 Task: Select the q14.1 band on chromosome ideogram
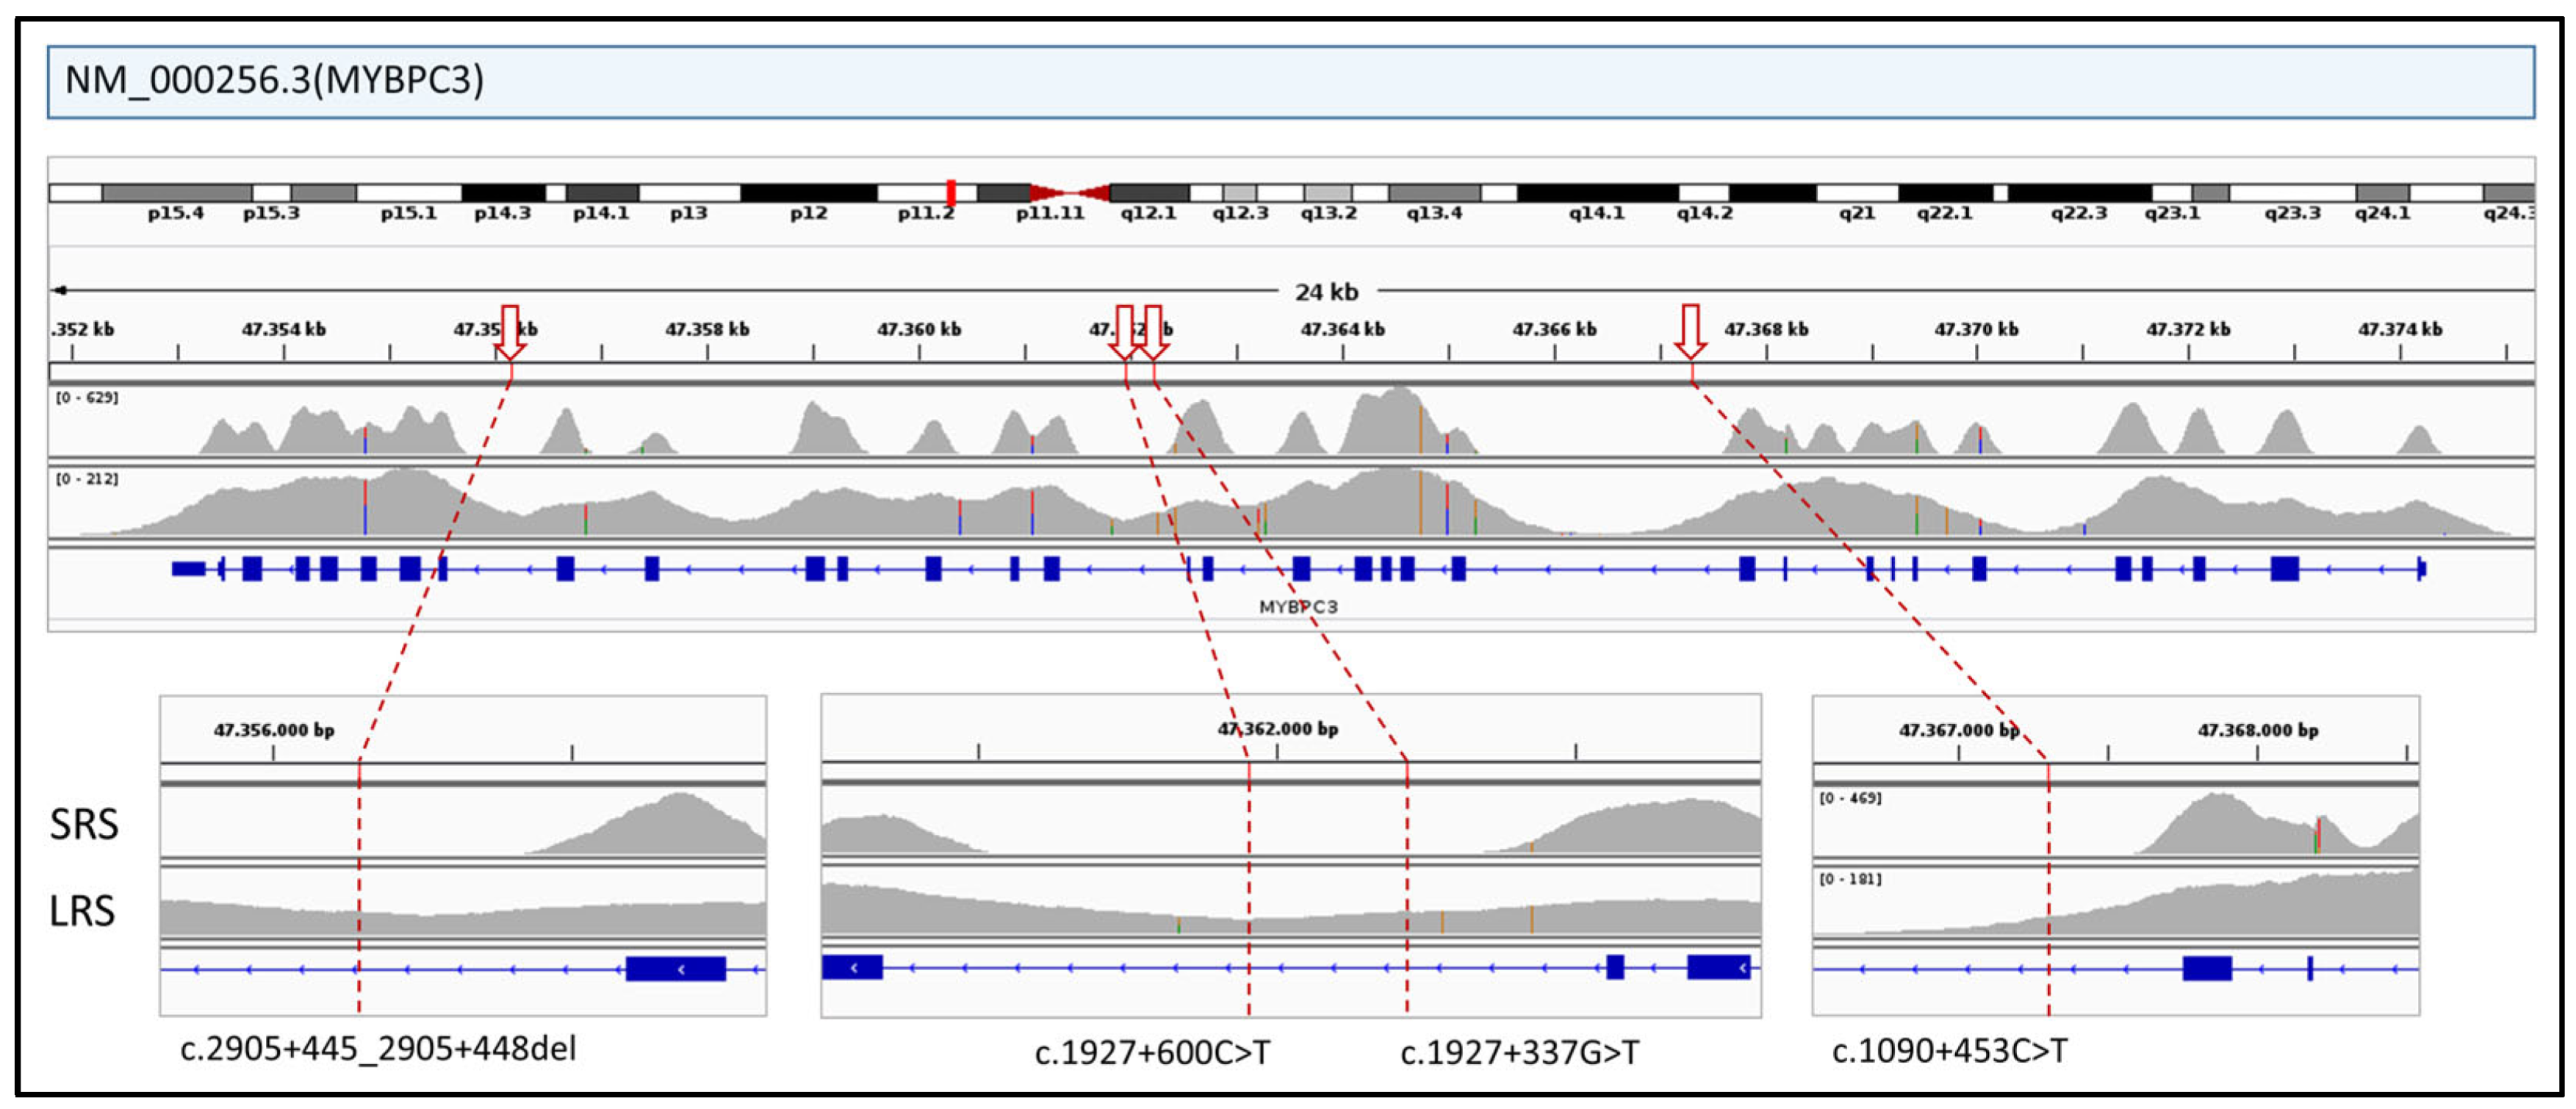(1597, 192)
